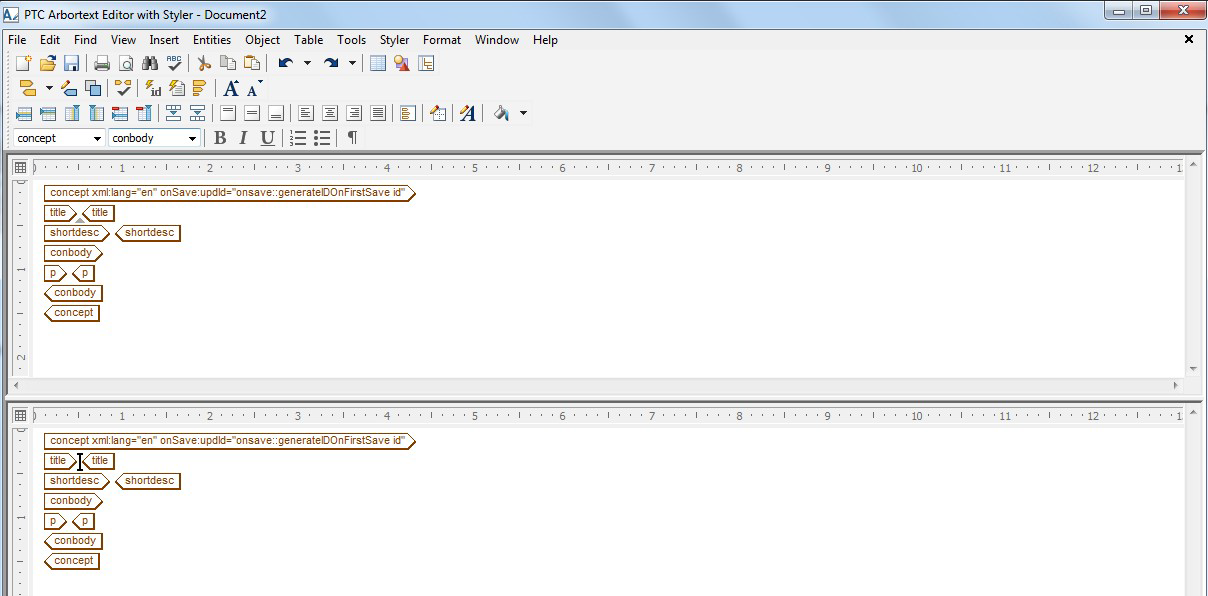Viewport: 1208px width, 596px height.
Task: Click the title start tag in upper pane
Action: (59, 213)
